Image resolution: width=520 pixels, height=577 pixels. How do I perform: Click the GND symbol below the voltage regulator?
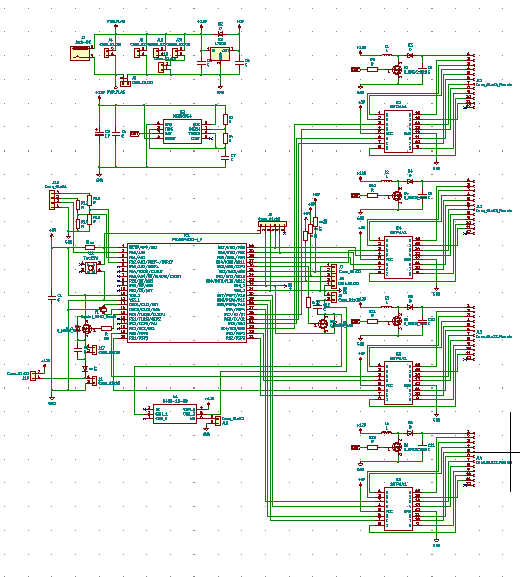point(220,89)
